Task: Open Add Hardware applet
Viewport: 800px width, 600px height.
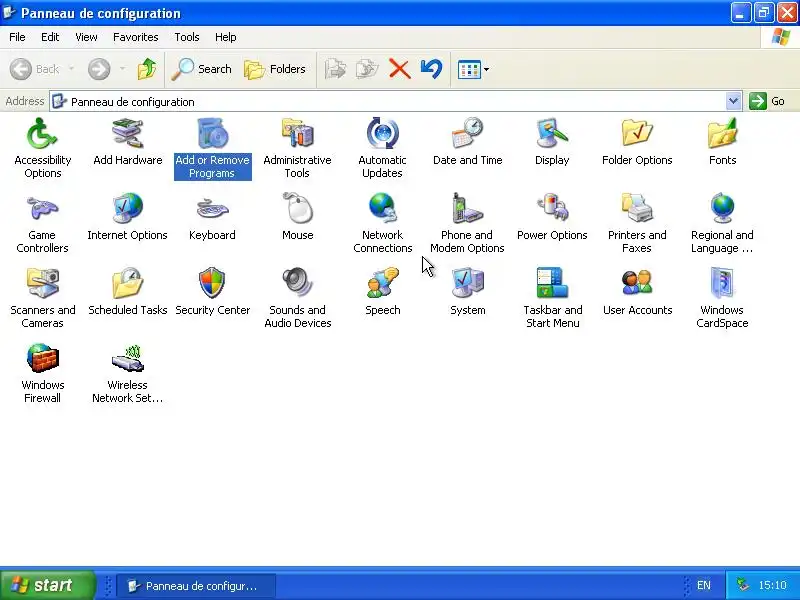Action: [x=128, y=142]
